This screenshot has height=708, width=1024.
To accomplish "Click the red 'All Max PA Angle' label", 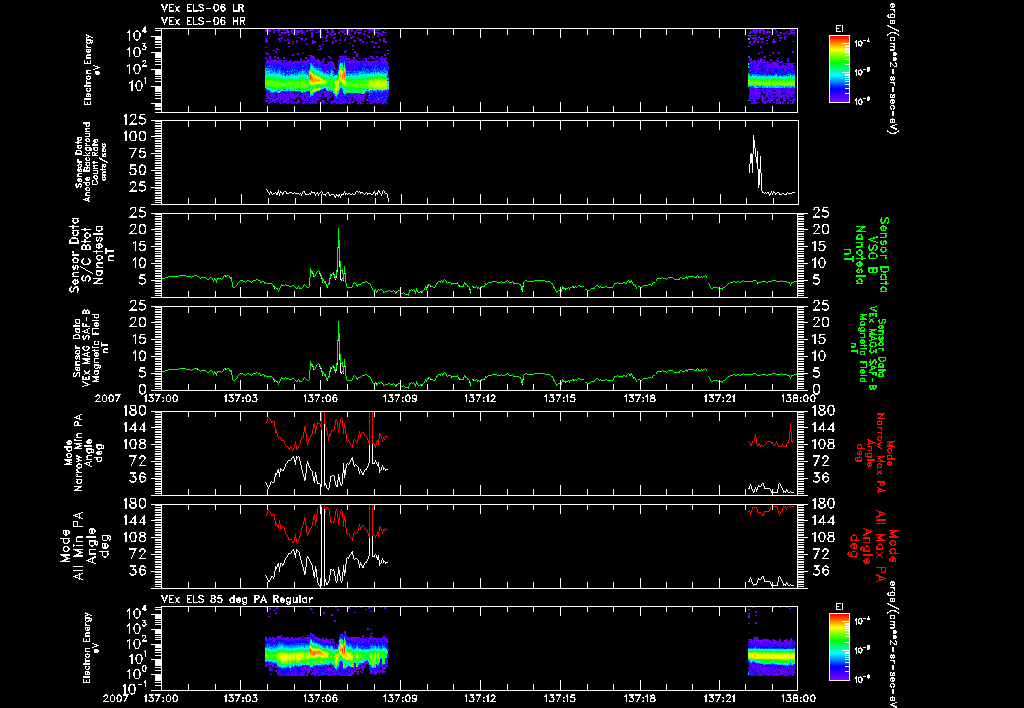I will pos(872,545).
